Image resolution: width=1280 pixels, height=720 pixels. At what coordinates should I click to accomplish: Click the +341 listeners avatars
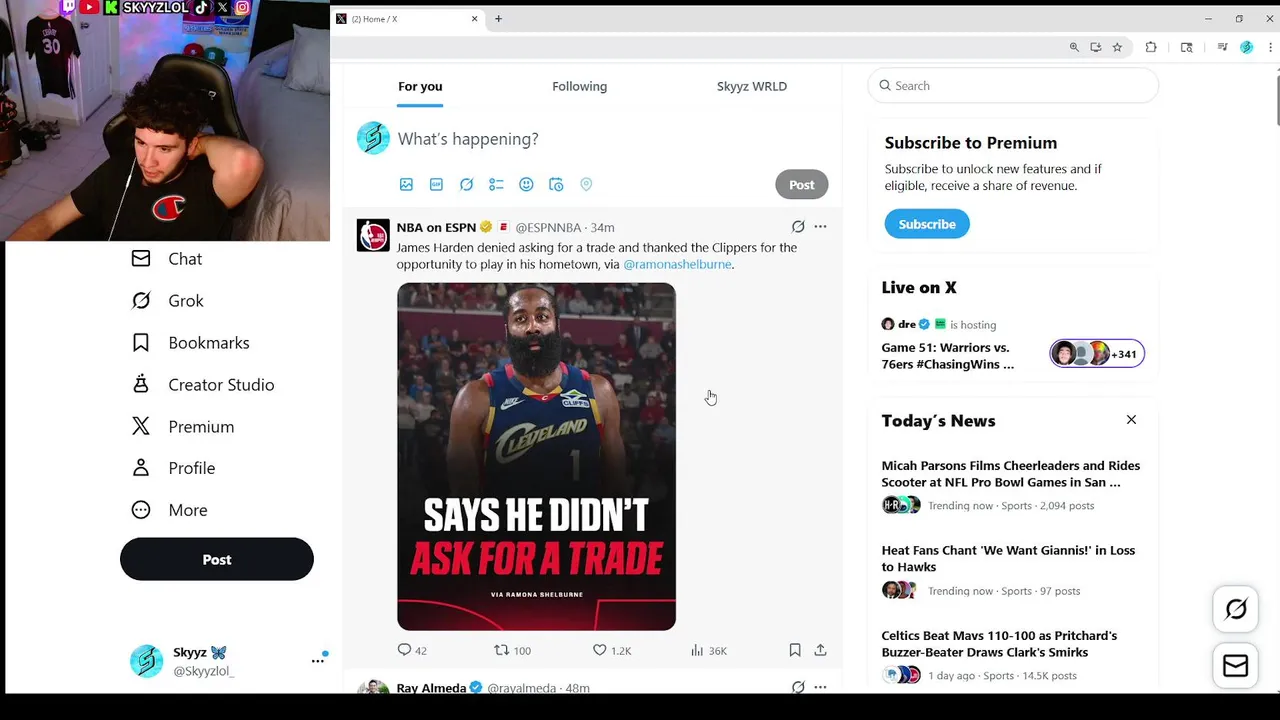pos(1097,354)
